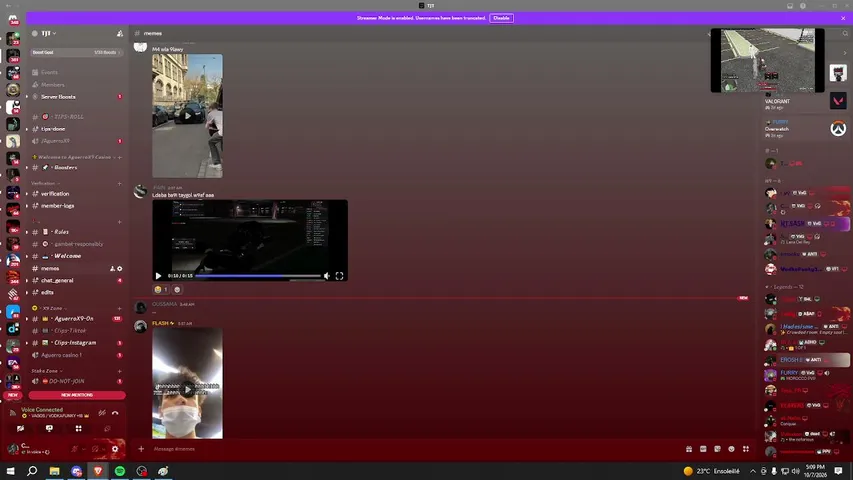Open the memes channel settings gear
Viewport: 853px width, 480px height.
point(120,268)
